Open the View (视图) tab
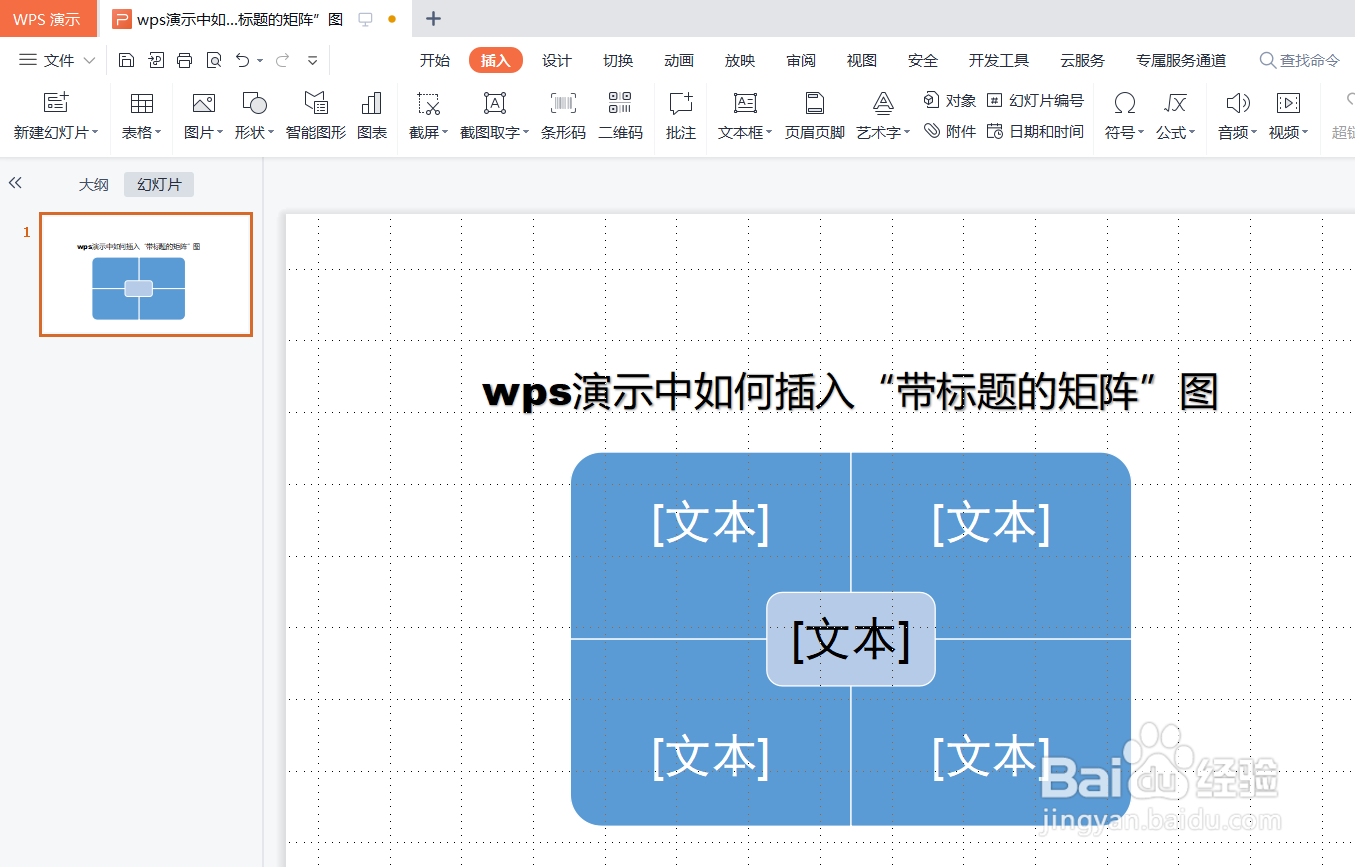Image resolution: width=1355 pixels, height=867 pixels. pos(862,60)
